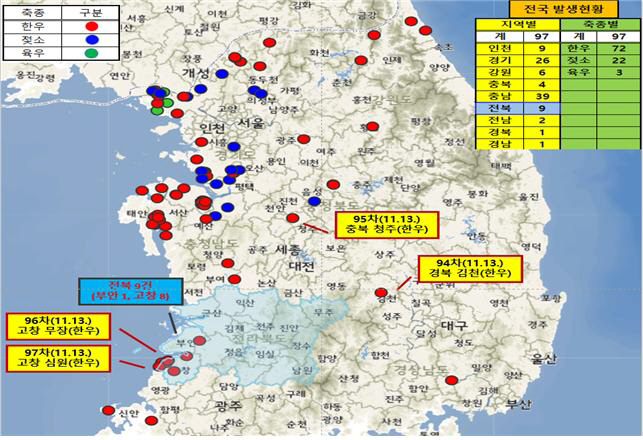643x440 pixels.
Task: Open the 95차 충북 청주(한우) callout
Action: [387, 225]
